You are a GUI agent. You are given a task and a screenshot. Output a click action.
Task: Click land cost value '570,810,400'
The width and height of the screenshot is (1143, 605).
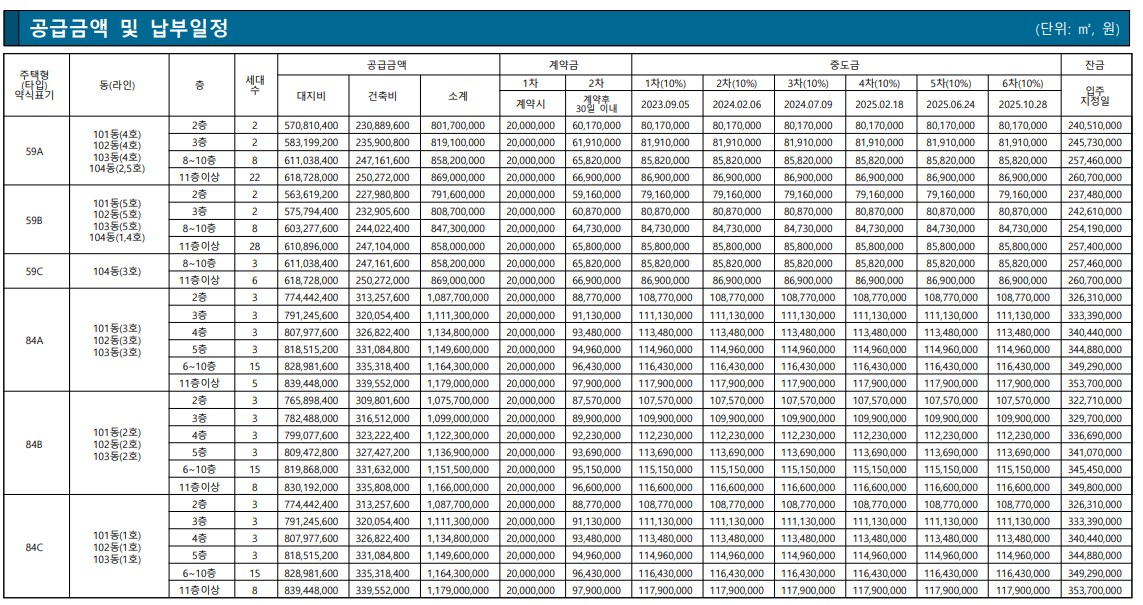coord(311,125)
